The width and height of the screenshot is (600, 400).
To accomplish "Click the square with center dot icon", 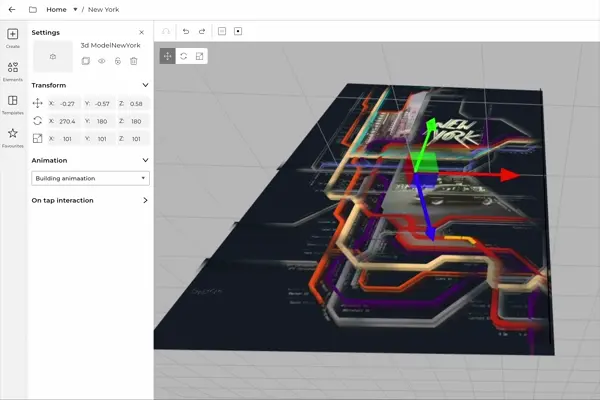I will tap(238, 31).
